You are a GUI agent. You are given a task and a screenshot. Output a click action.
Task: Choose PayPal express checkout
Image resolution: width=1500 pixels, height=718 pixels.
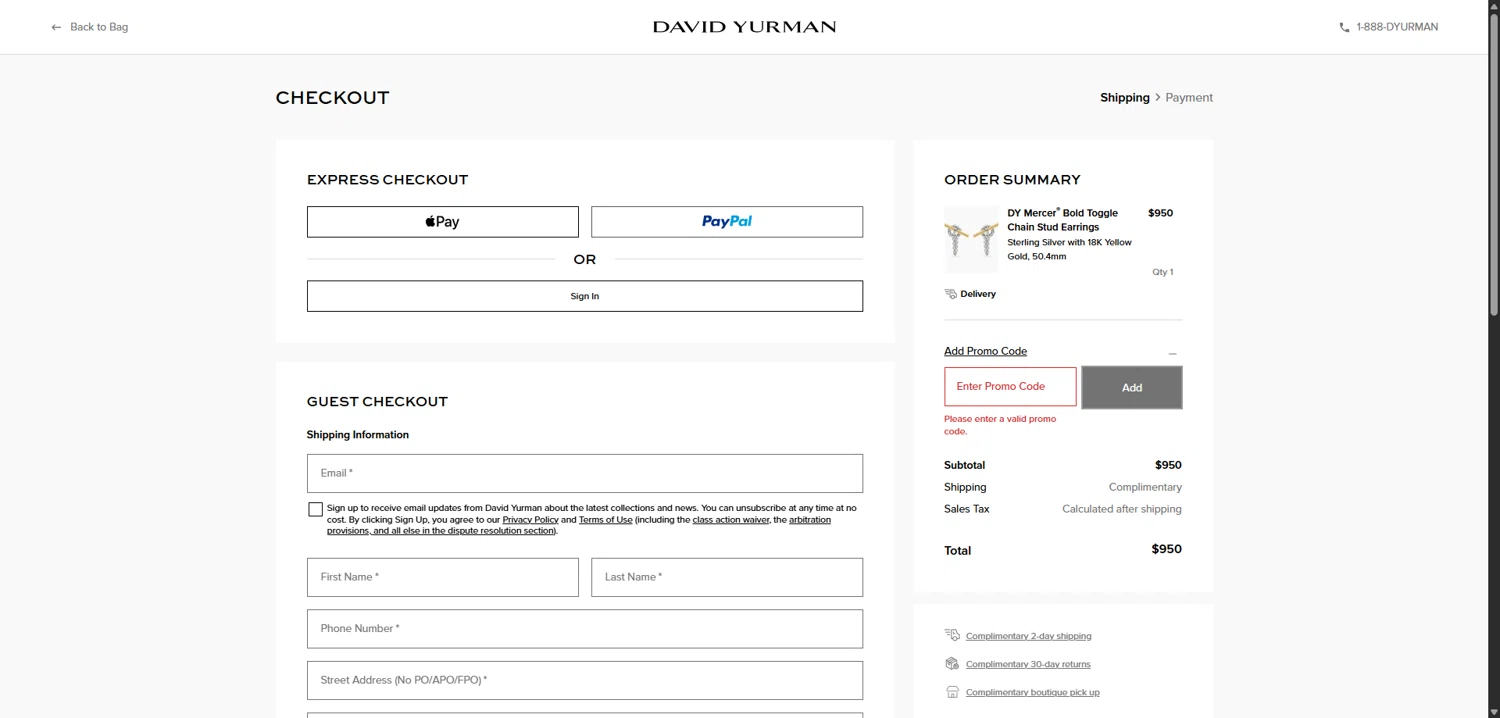tap(727, 222)
